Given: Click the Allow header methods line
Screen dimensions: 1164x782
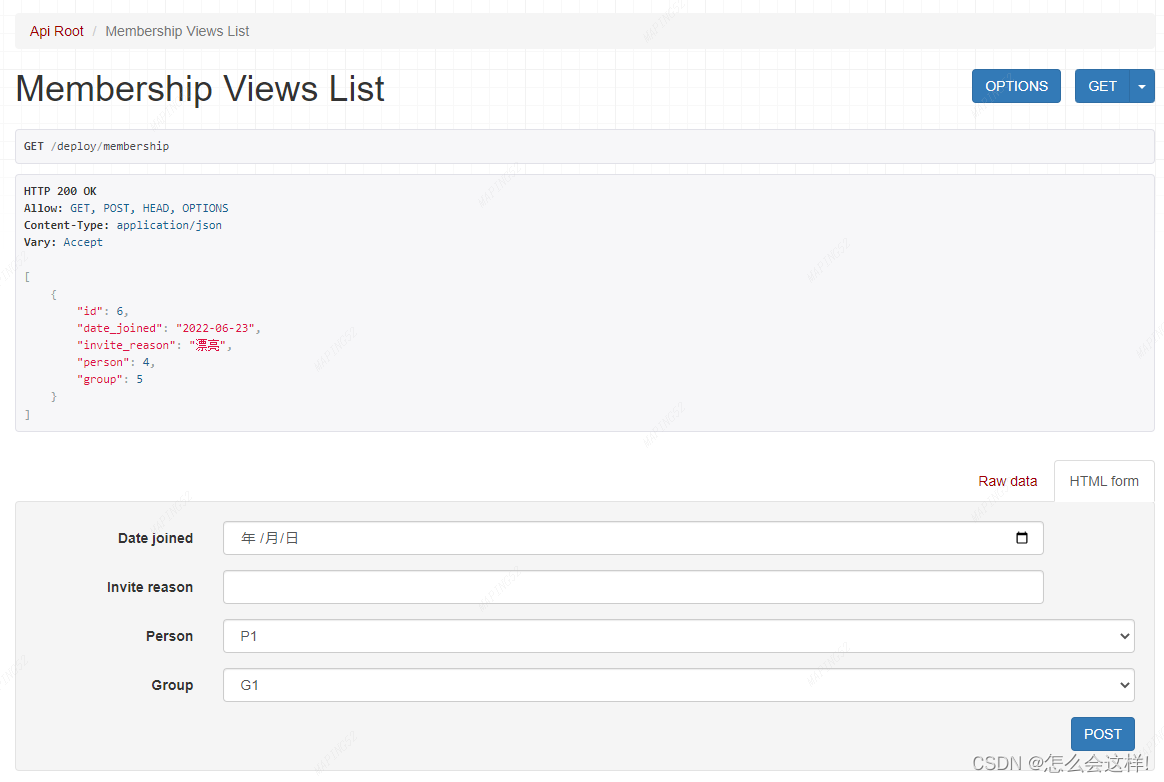Looking at the screenshot, I should [x=126, y=208].
